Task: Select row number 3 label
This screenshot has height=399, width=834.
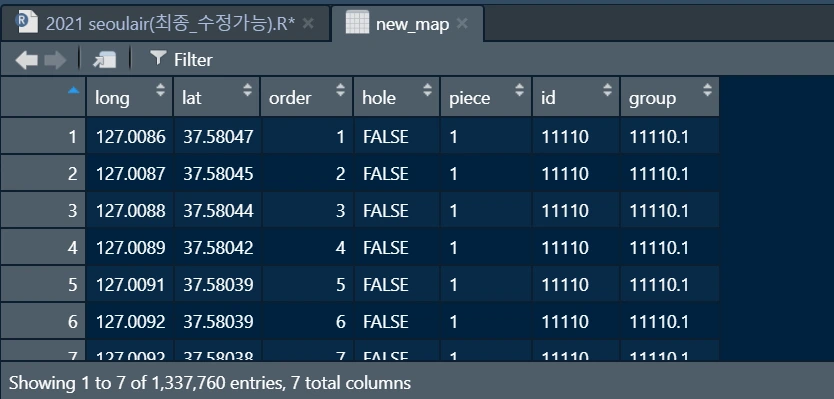Action: click(73, 211)
